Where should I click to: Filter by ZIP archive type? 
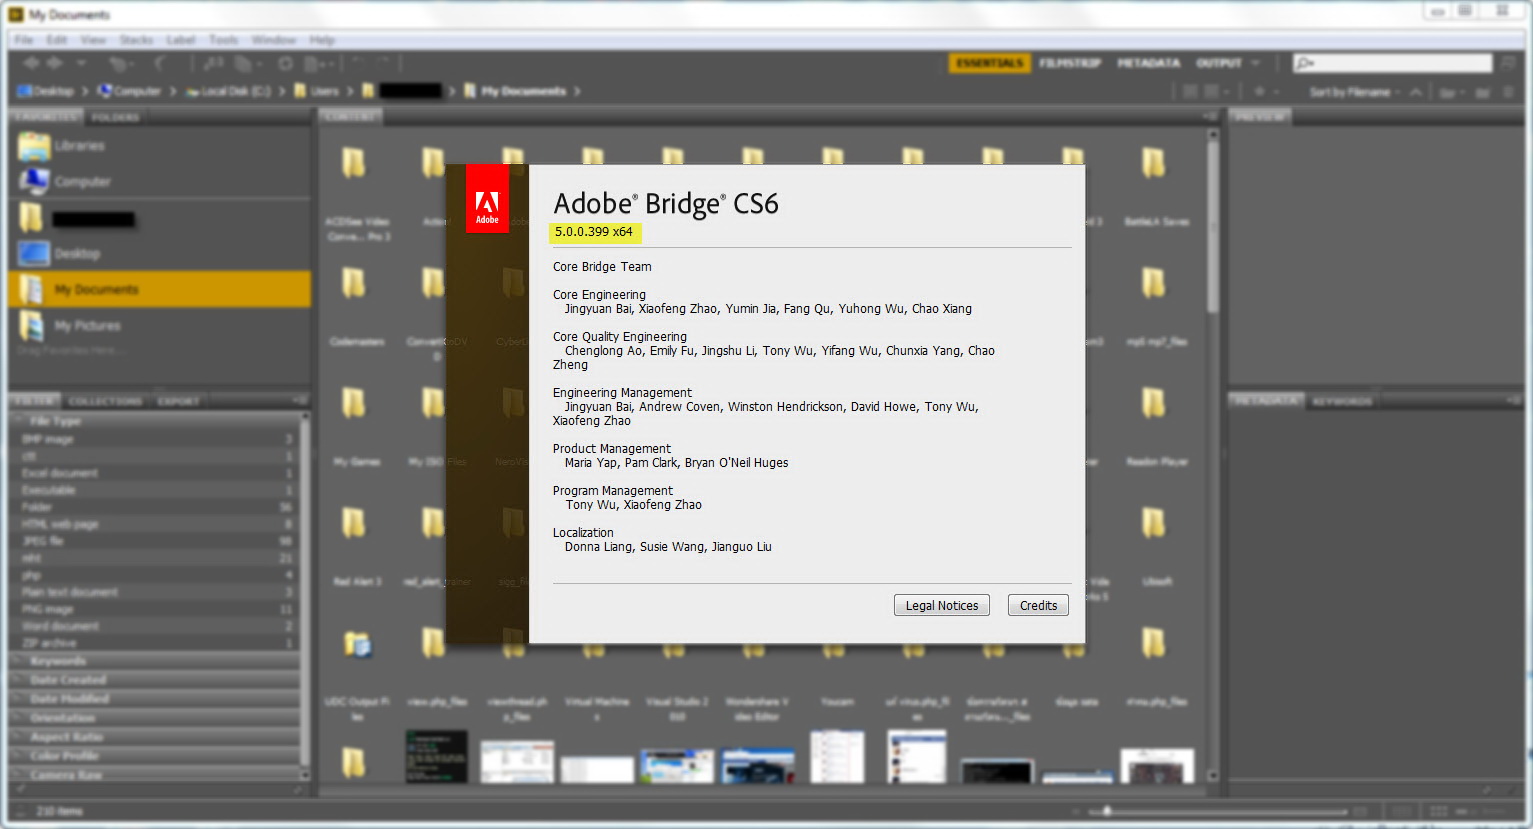tap(155, 643)
